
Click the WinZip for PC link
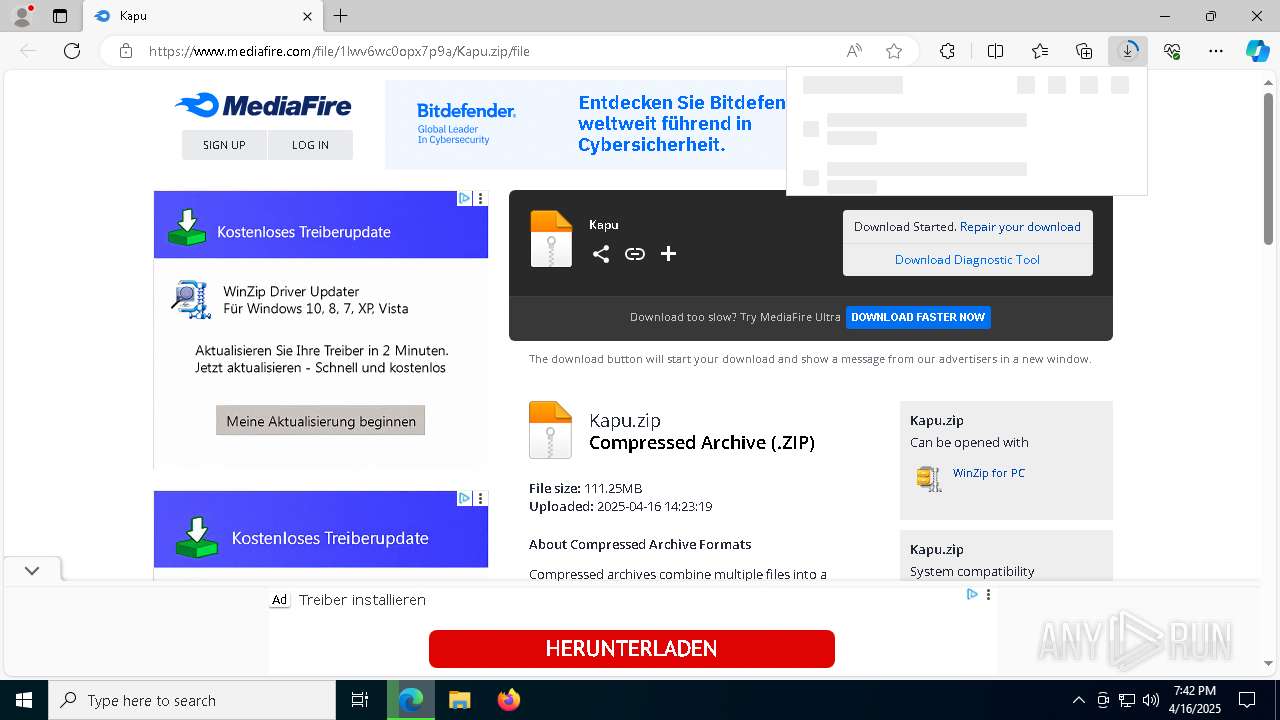click(989, 473)
